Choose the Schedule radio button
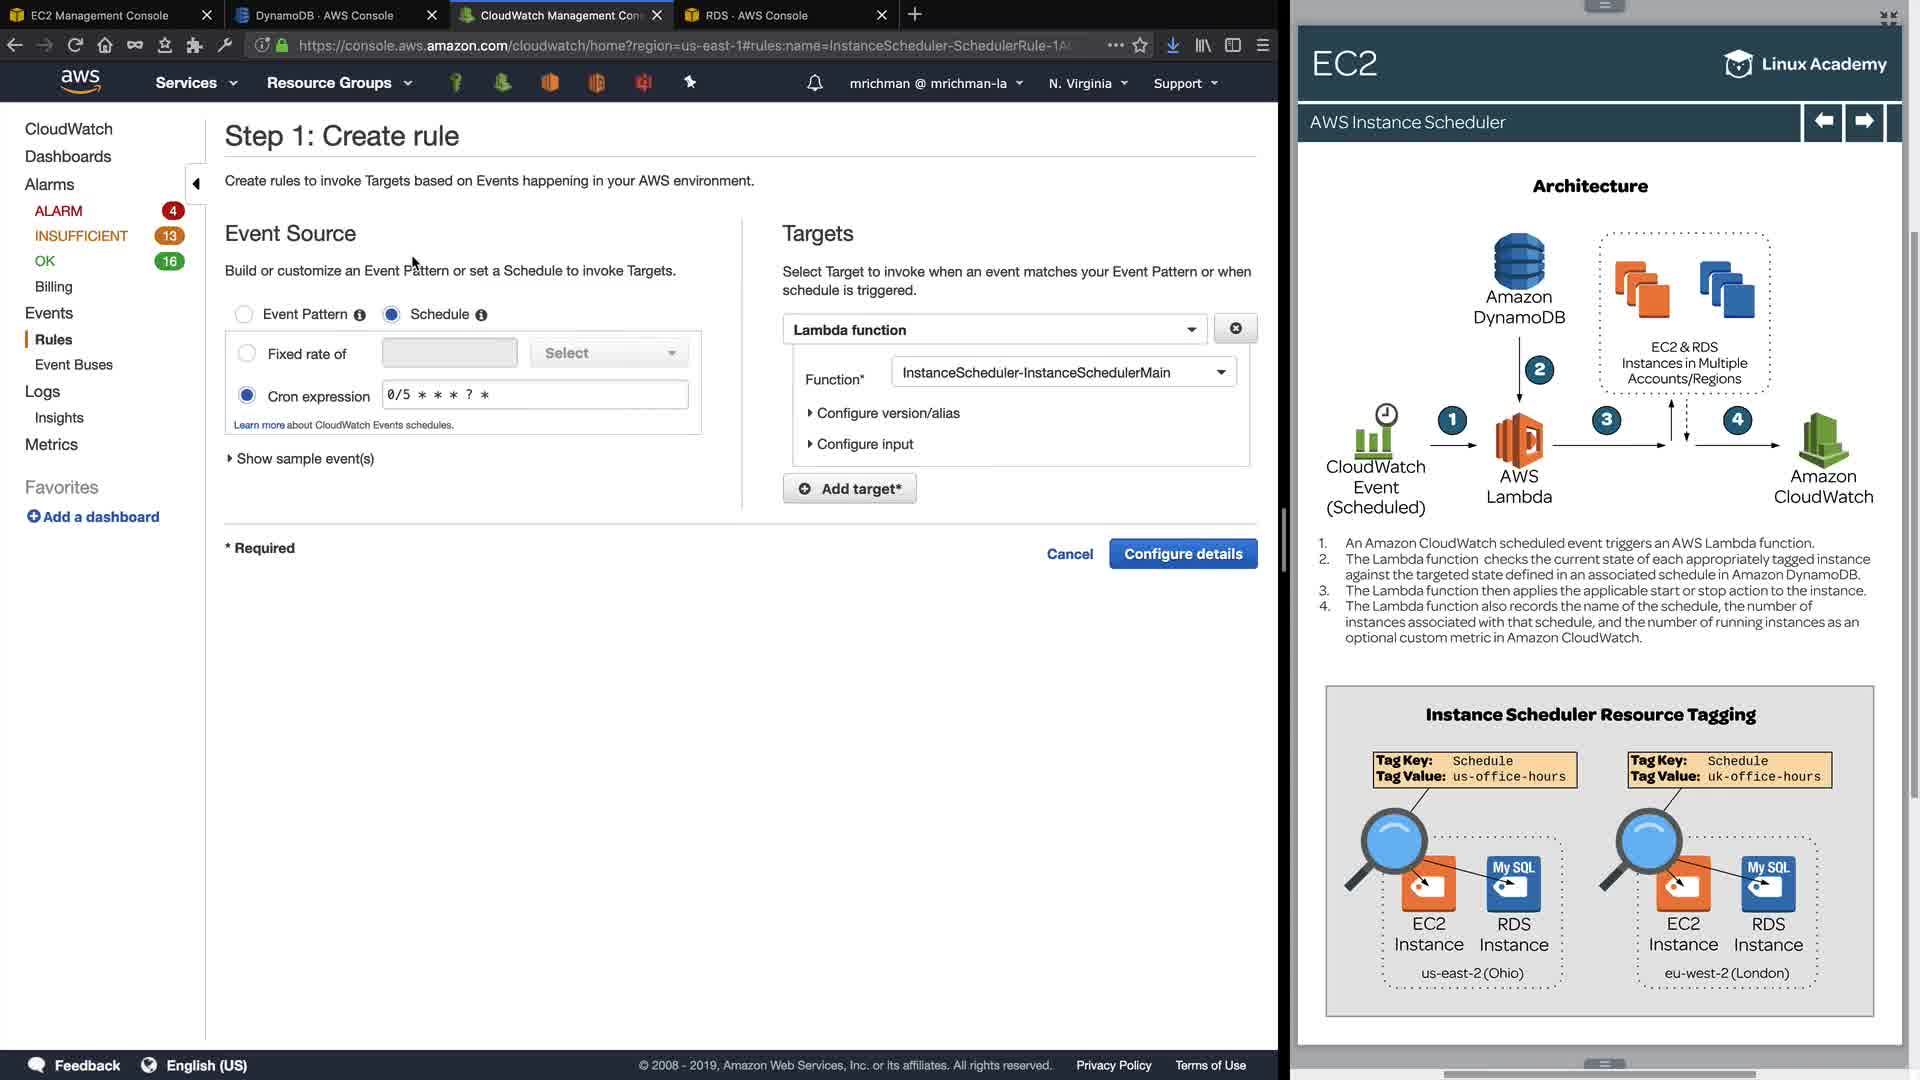The width and height of the screenshot is (1920, 1080). [392, 315]
